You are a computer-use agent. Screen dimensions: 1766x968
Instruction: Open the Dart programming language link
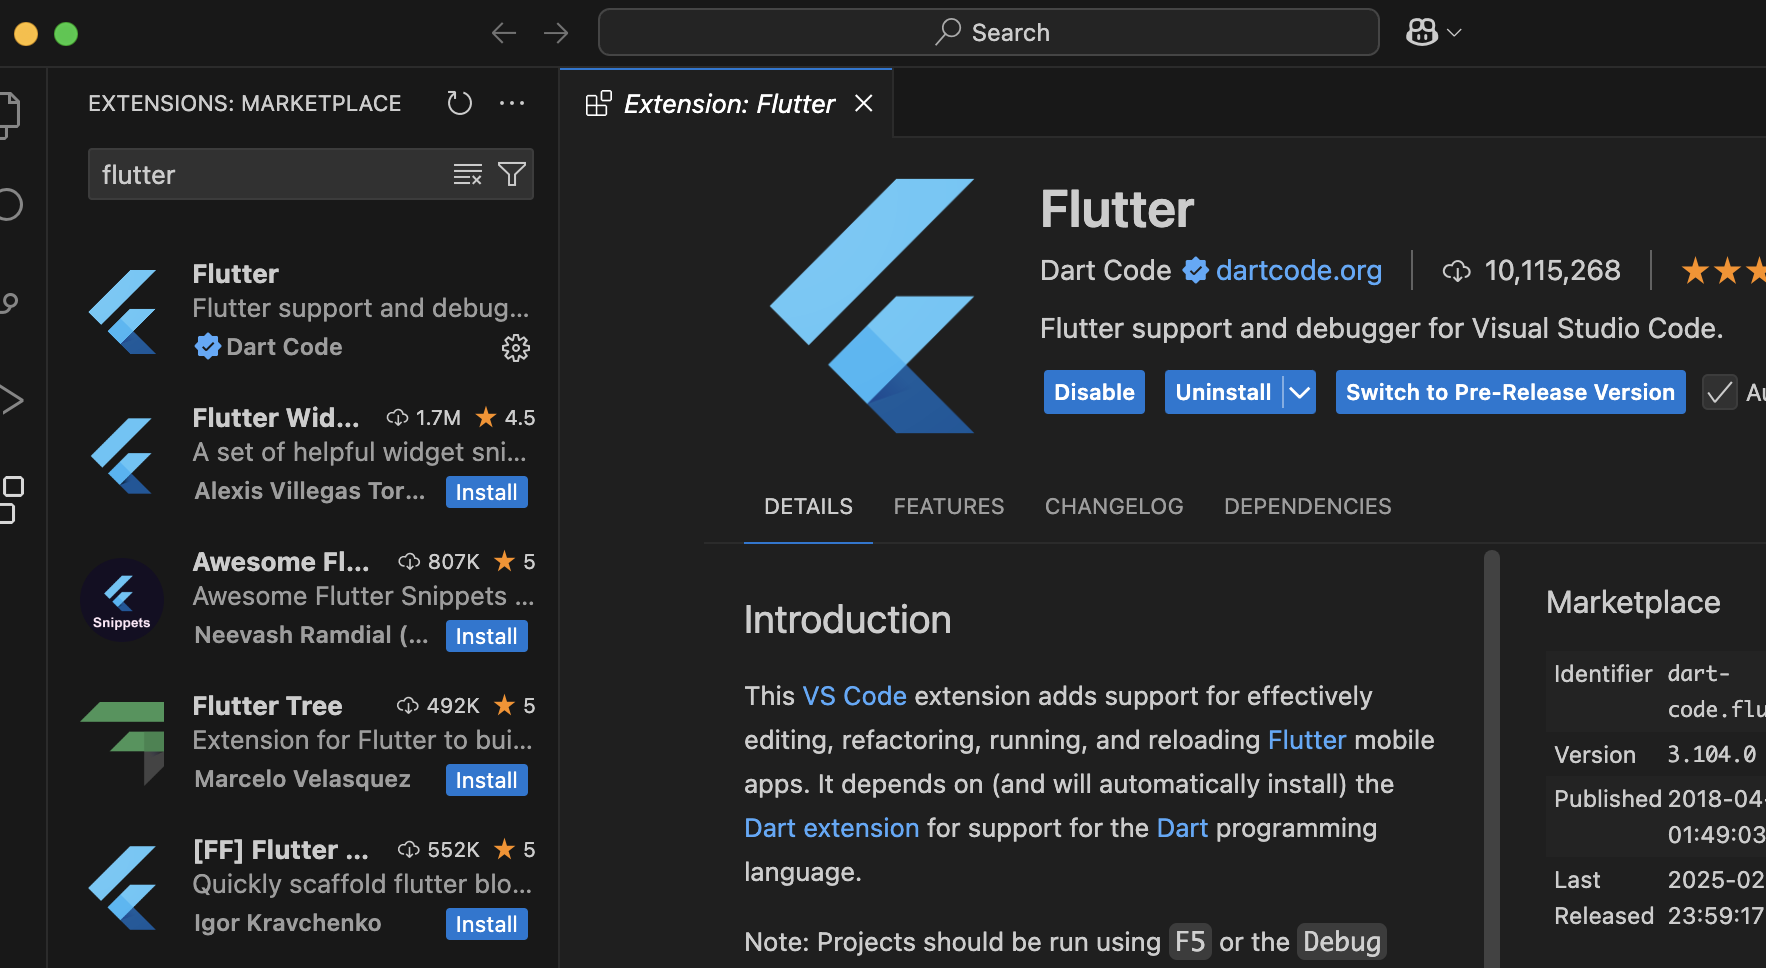[1182, 828]
